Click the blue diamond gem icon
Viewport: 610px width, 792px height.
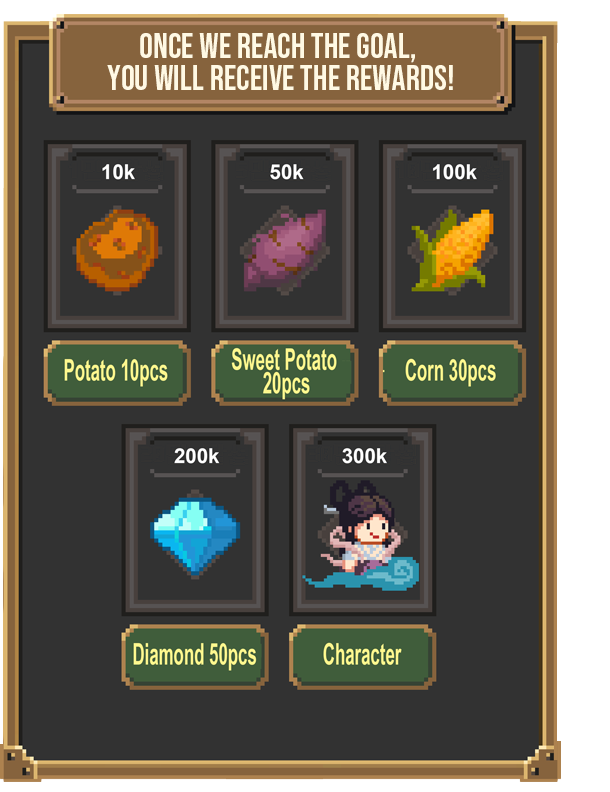coord(195,534)
